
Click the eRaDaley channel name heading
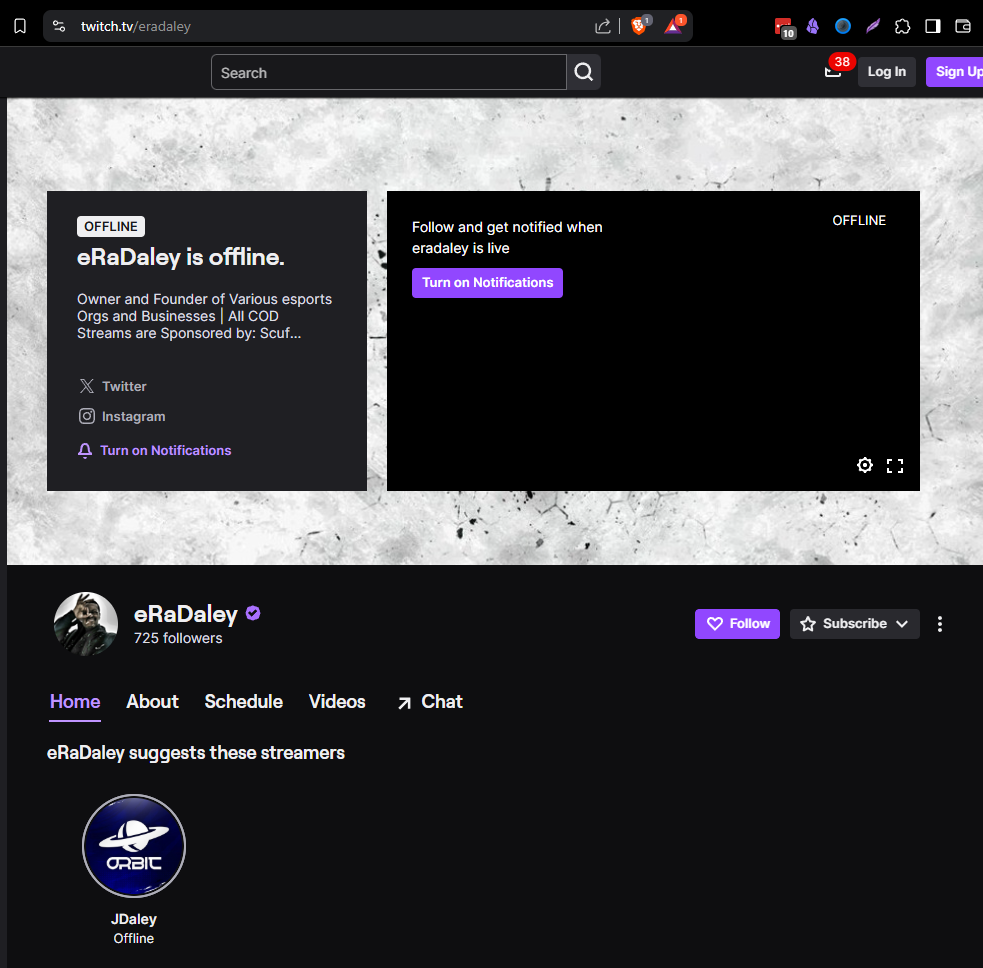tap(186, 614)
